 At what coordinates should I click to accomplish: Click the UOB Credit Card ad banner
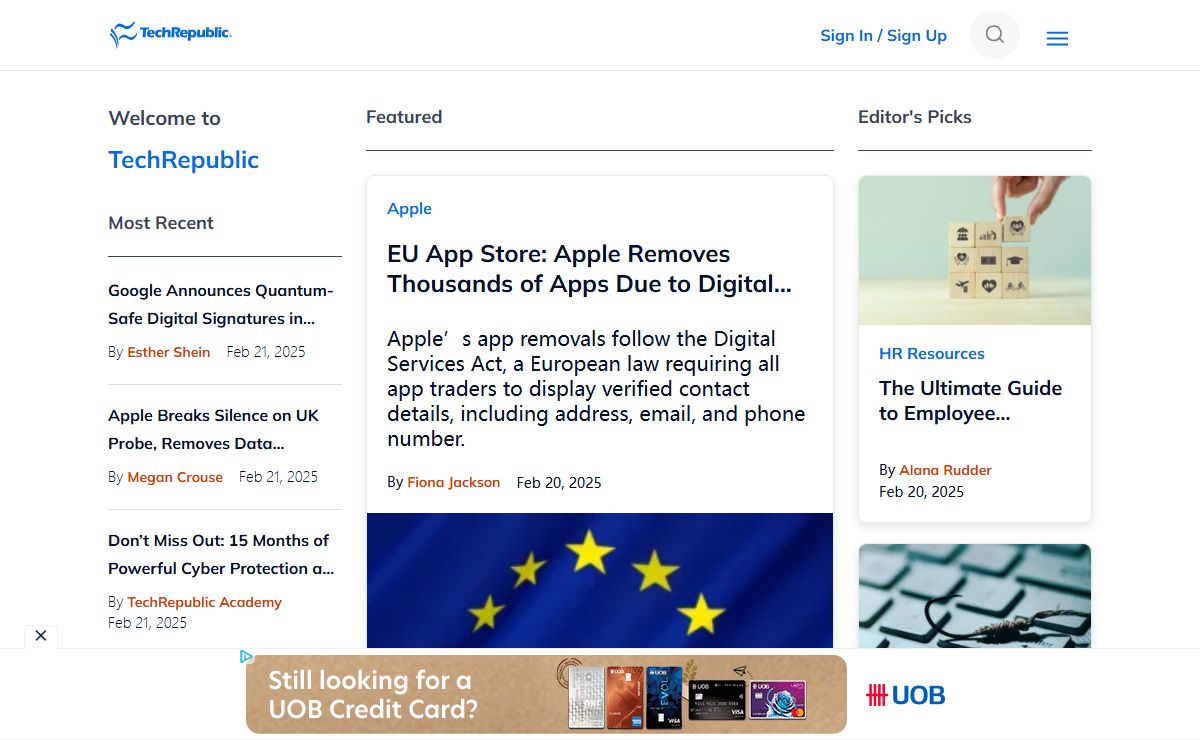pyautogui.click(x=546, y=694)
